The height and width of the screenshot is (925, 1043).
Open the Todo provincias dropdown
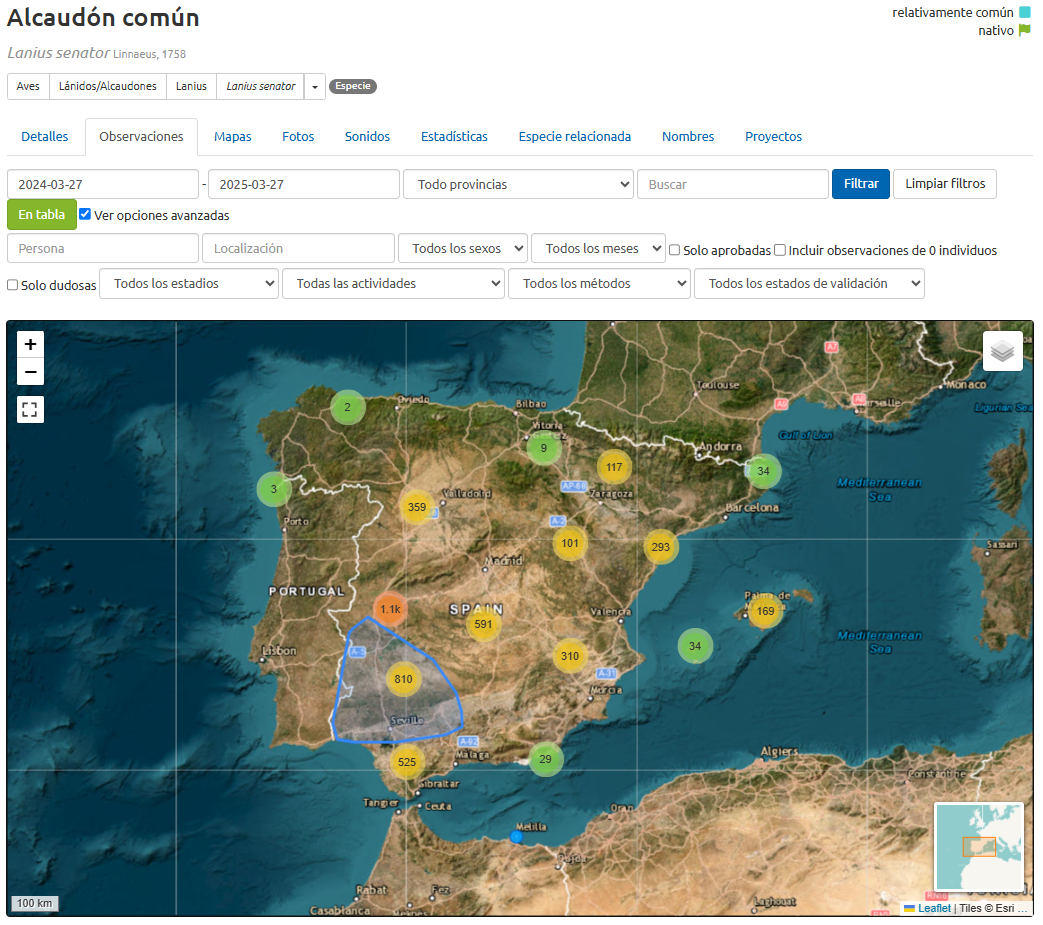[518, 184]
